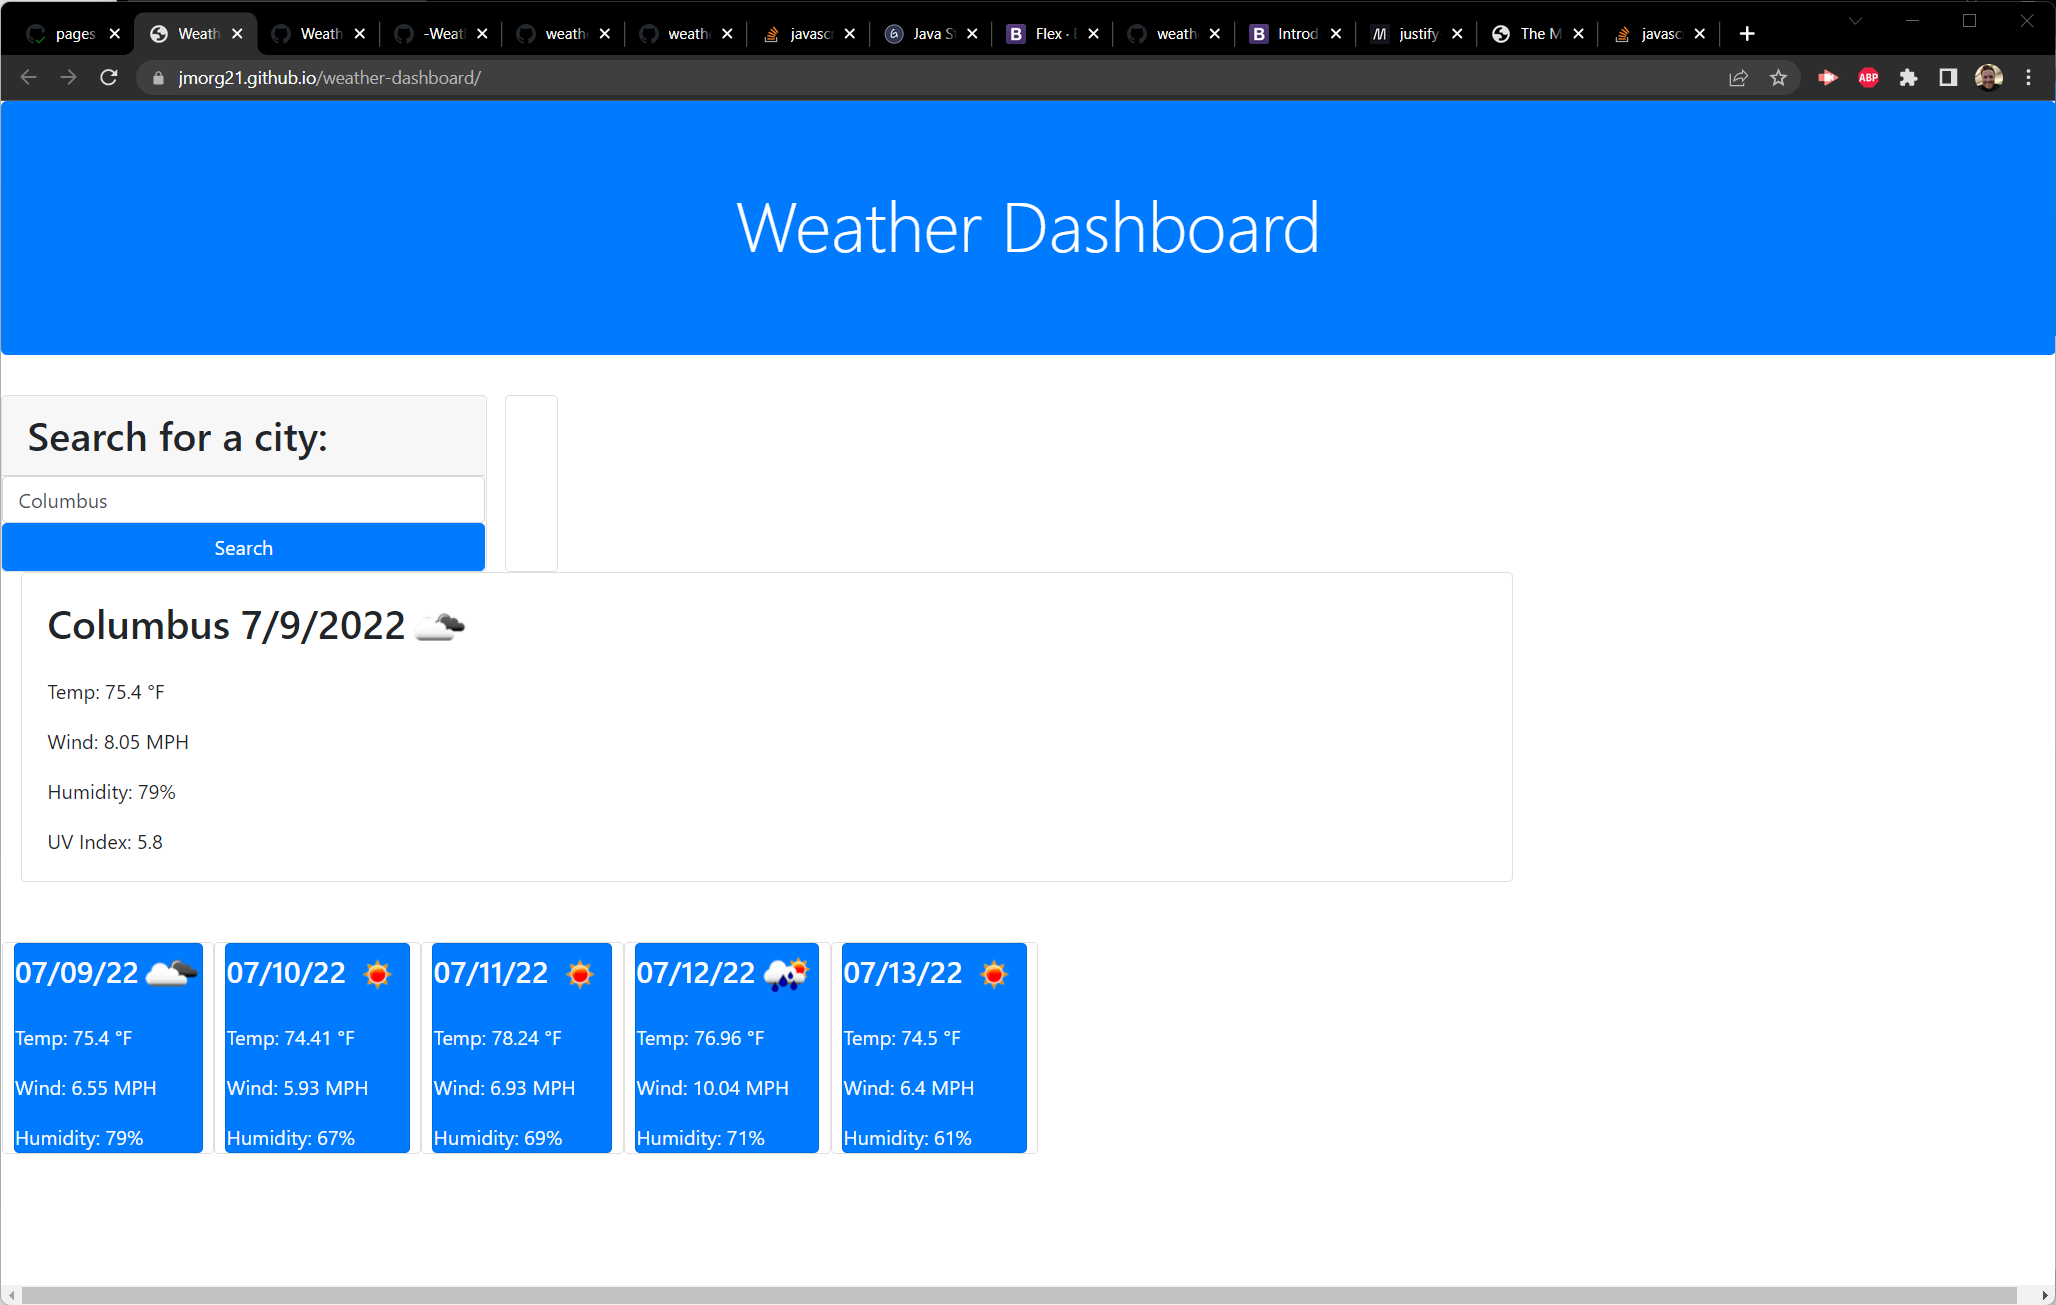Click the red video extension icon
Screen dimensions: 2056x1305
pos(1827,77)
